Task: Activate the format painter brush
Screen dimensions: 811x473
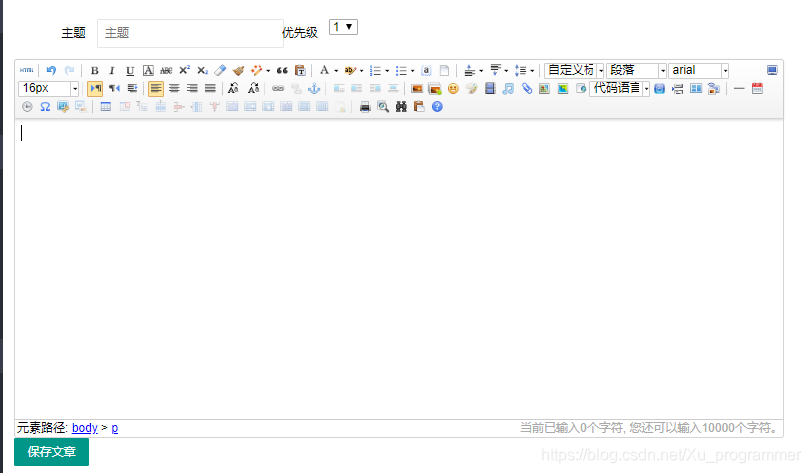Action: (x=238, y=70)
